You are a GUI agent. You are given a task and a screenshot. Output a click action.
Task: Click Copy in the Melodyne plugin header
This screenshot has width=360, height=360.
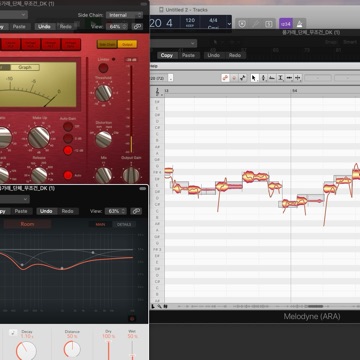point(167,55)
